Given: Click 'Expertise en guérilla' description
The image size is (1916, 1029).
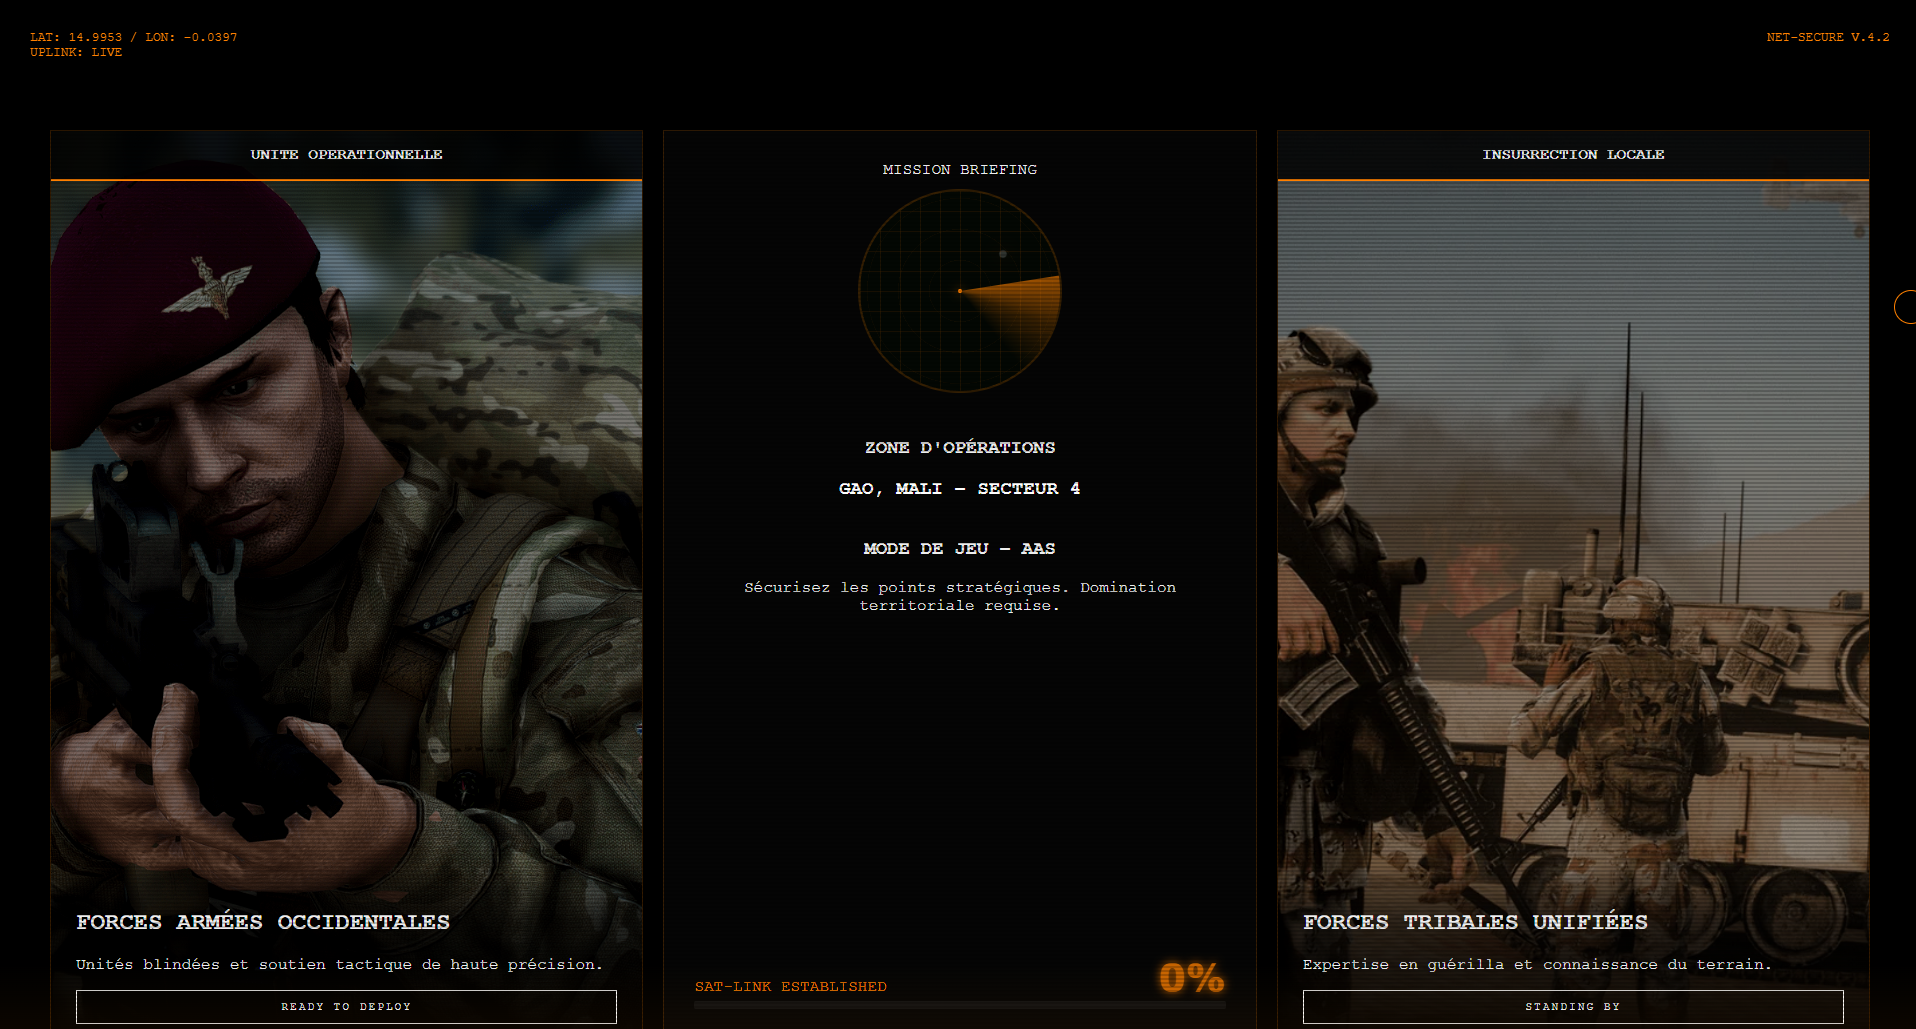Looking at the screenshot, I should 1537,965.
